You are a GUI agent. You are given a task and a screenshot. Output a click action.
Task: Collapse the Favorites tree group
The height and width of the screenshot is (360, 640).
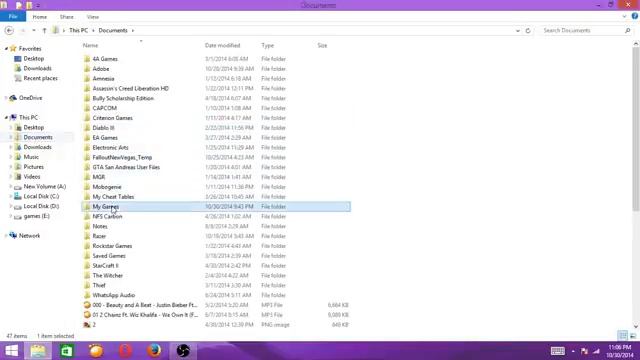[x=6, y=49]
